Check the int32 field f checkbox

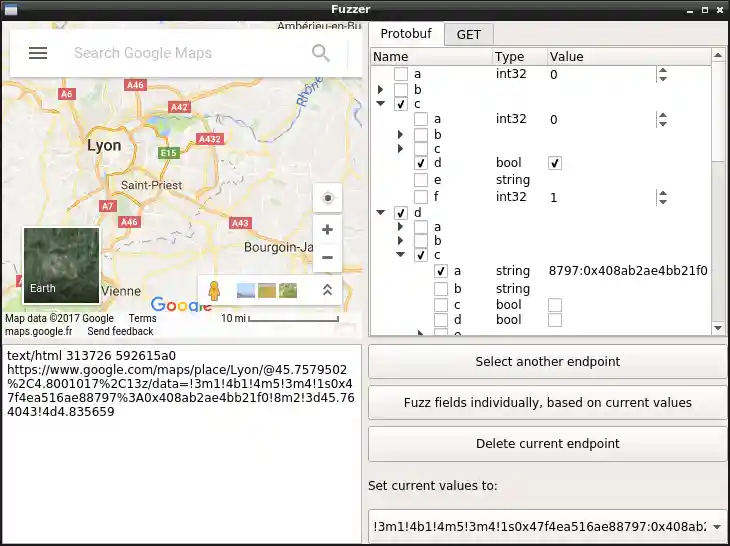[x=421, y=197]
